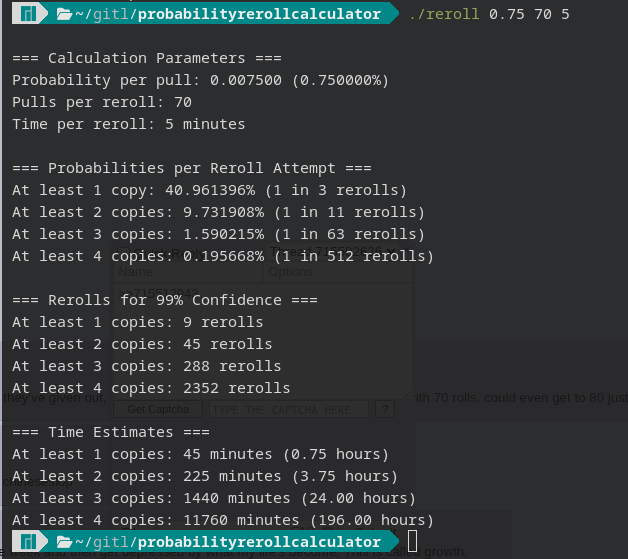Click the TYPE THE CAPTCHA HERE input field
The width and height of the screenshot is (628, 559).
click(x=288, y=410)
